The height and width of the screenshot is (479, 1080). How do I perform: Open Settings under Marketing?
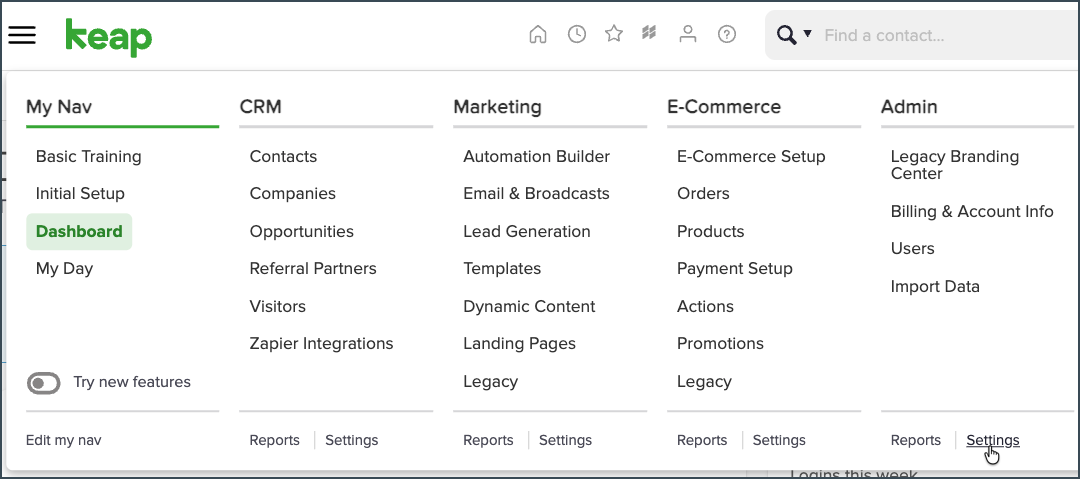pos(565,440)
